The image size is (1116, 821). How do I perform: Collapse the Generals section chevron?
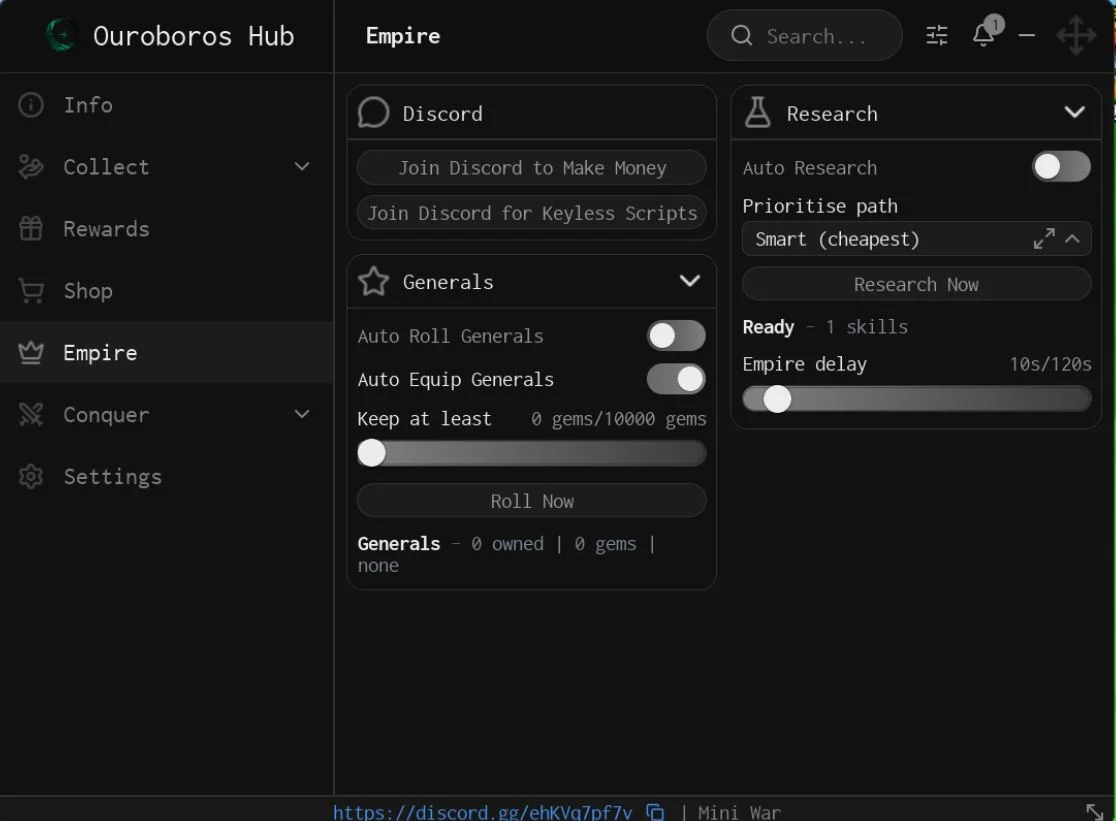(x=690, y=281)
